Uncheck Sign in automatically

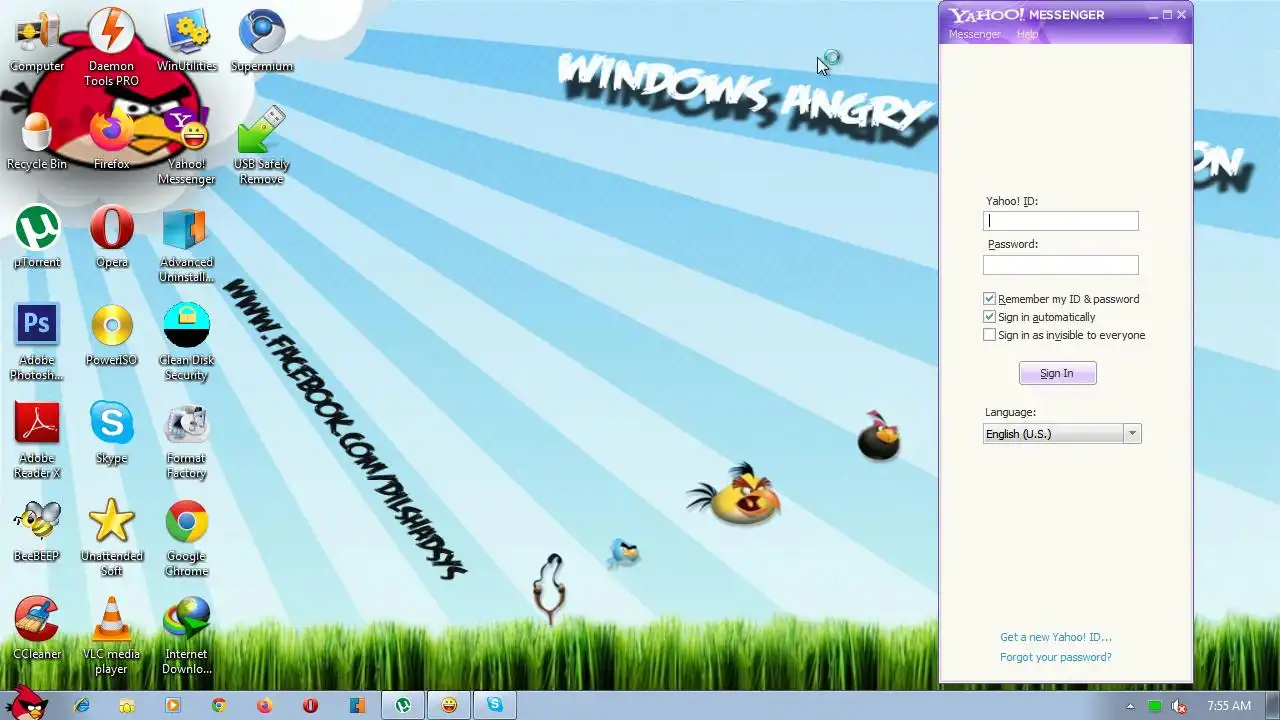pyautogui.click(x=989, y=317)
